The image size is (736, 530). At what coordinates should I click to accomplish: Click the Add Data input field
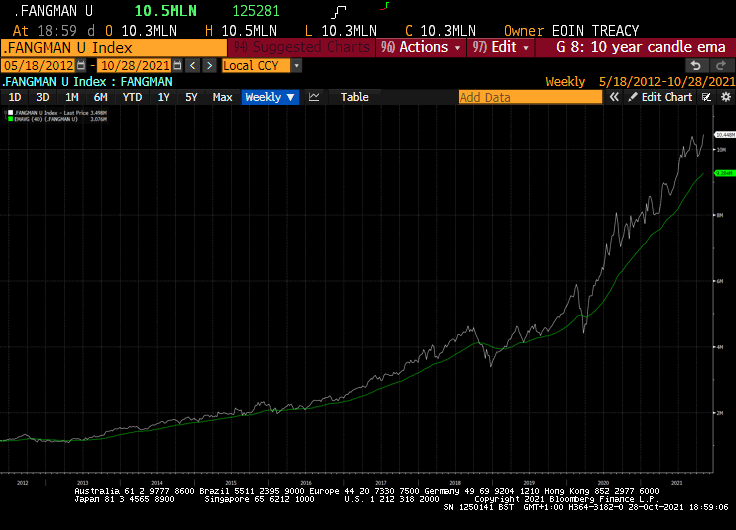click(530, 97)
